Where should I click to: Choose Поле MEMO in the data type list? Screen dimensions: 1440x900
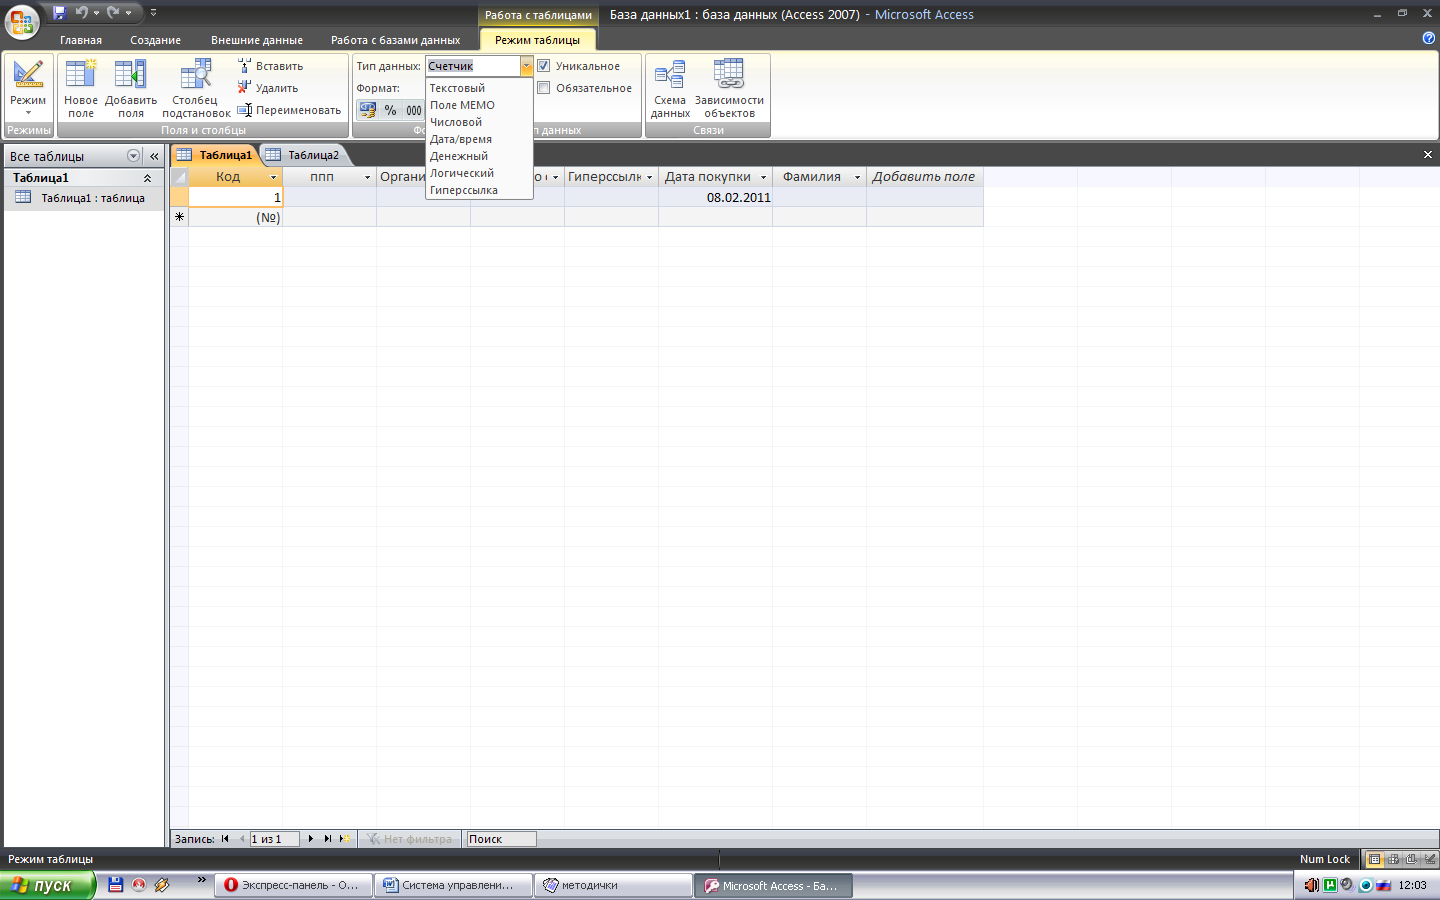479,105
